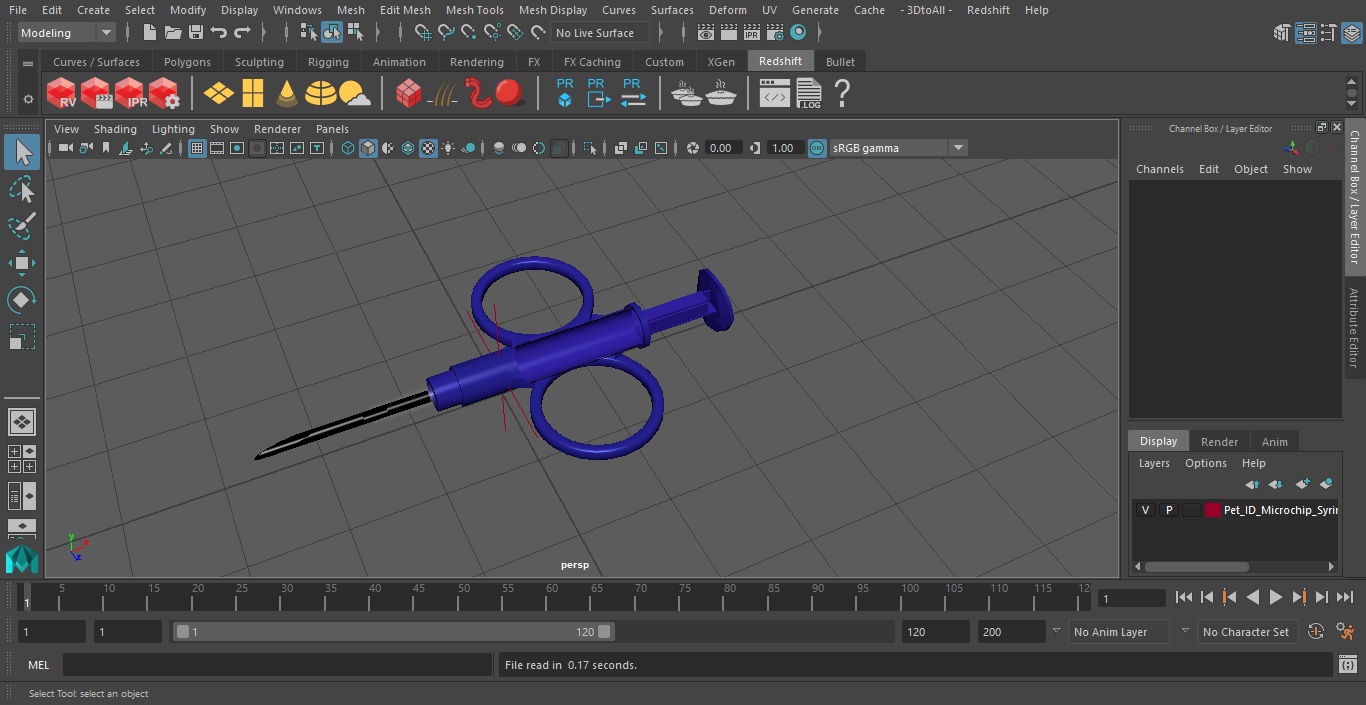Click layer color swatch for Pet_ID_Microchip
The image size is (1366, 705).
[1213, 510]
